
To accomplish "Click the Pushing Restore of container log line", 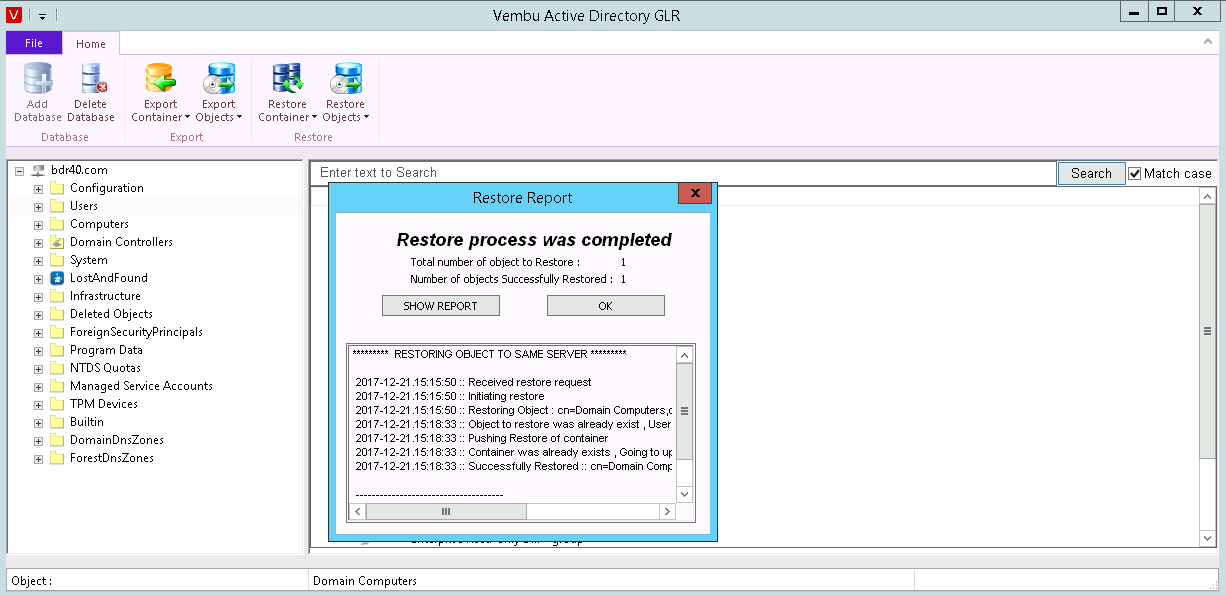I will 481,438.
